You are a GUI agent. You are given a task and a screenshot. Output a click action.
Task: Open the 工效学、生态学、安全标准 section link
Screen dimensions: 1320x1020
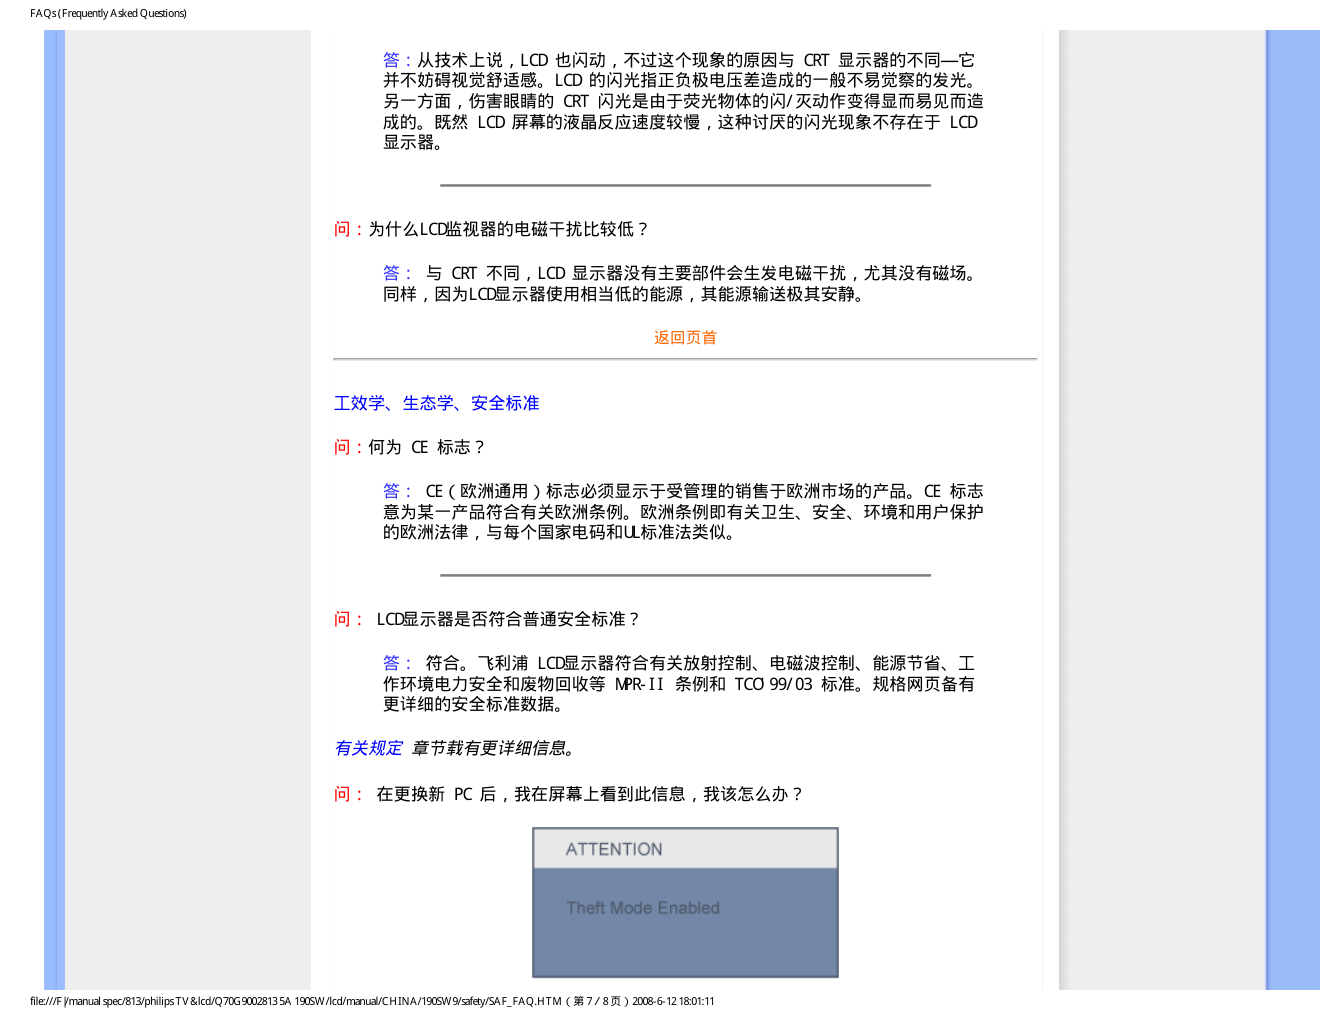pyautogui.click(x=437, y=403)
